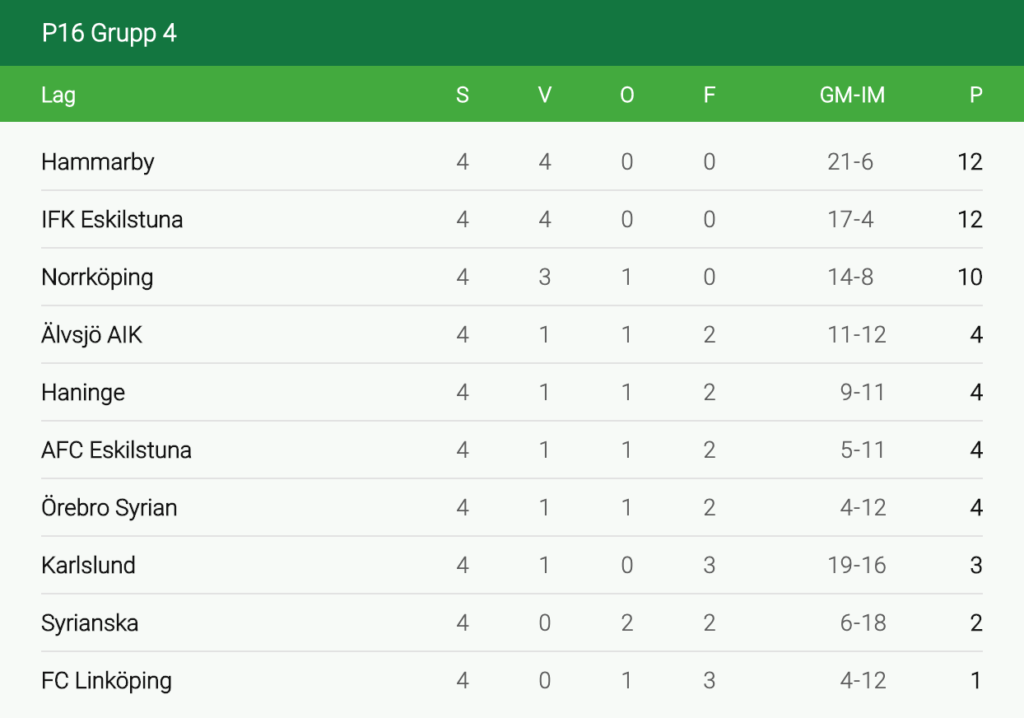Select AFC Eskilstuna in the table
Image resolution: width=1024 pixels, height=718 pixels.
tap(116, 450)
